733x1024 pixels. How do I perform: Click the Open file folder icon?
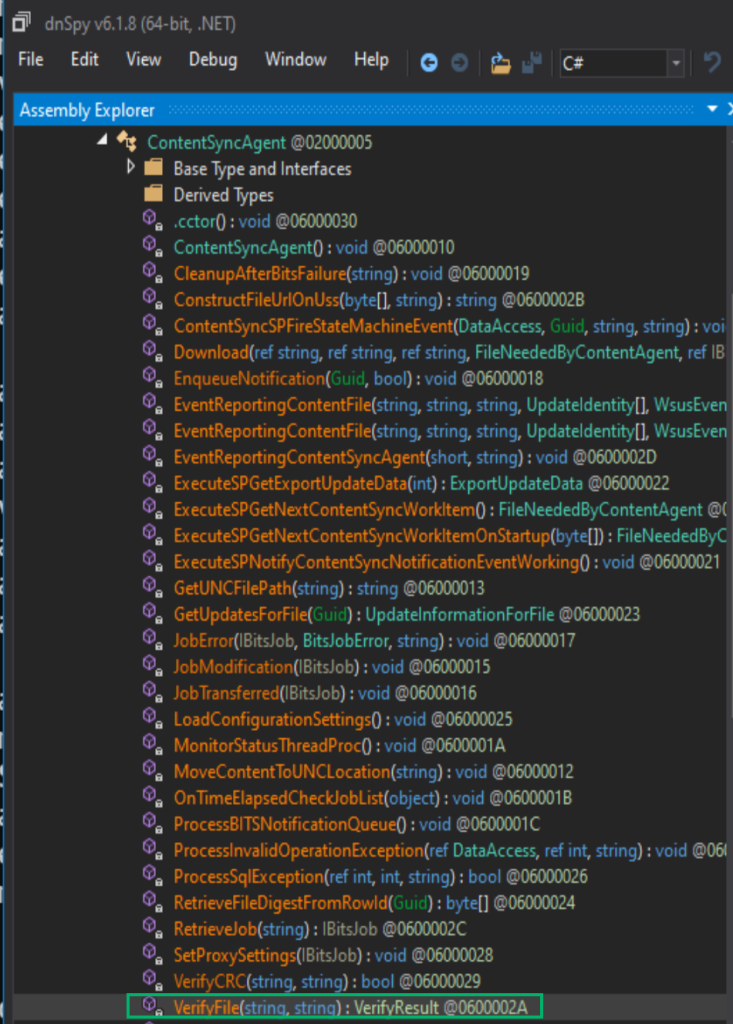point(500,63)
